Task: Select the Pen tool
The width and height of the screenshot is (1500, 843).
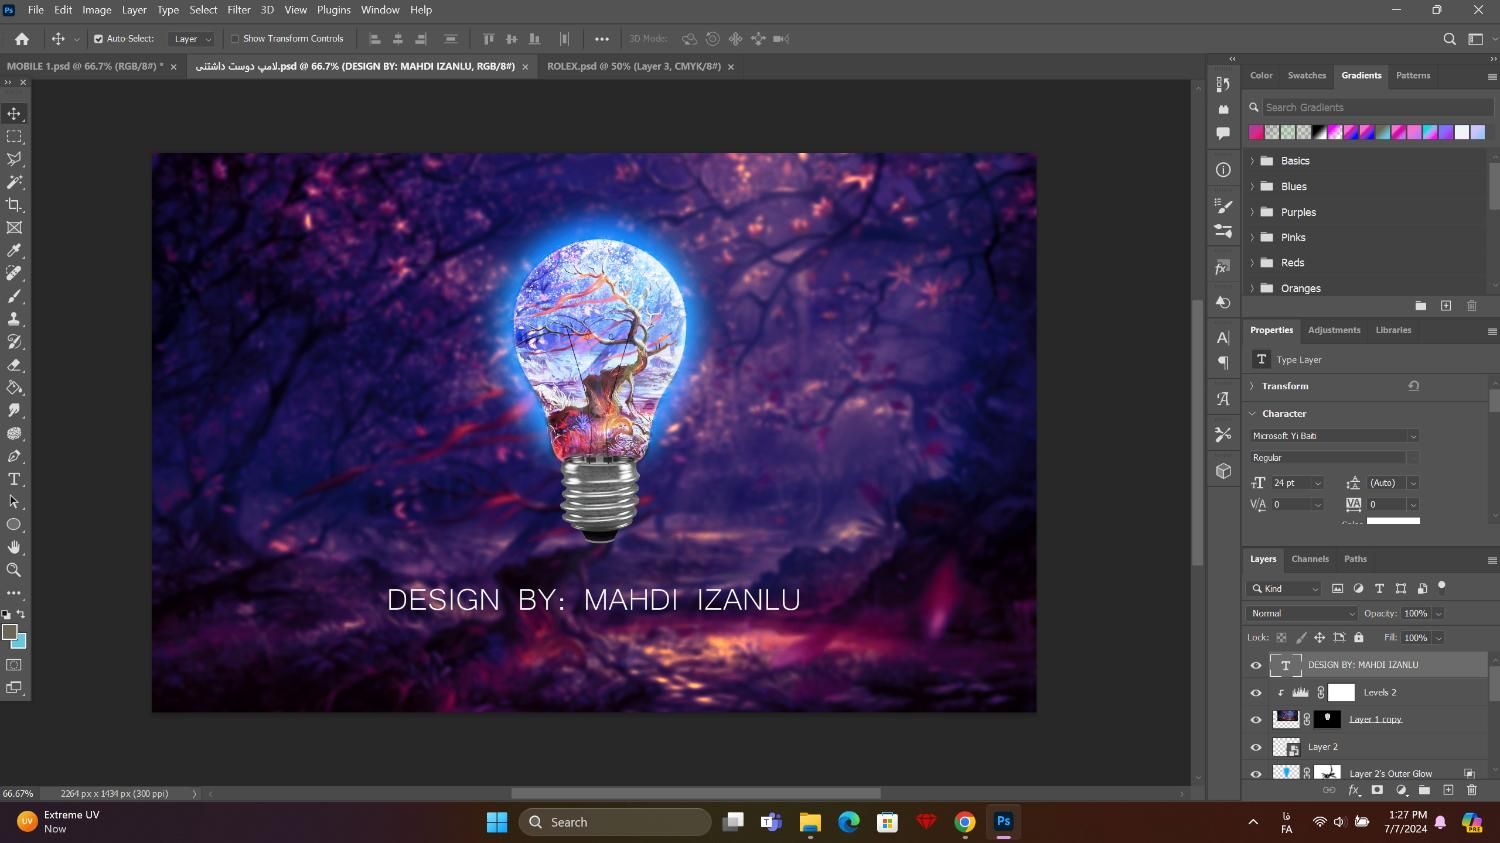Action: pyautogui.click(x=14, y=456)
